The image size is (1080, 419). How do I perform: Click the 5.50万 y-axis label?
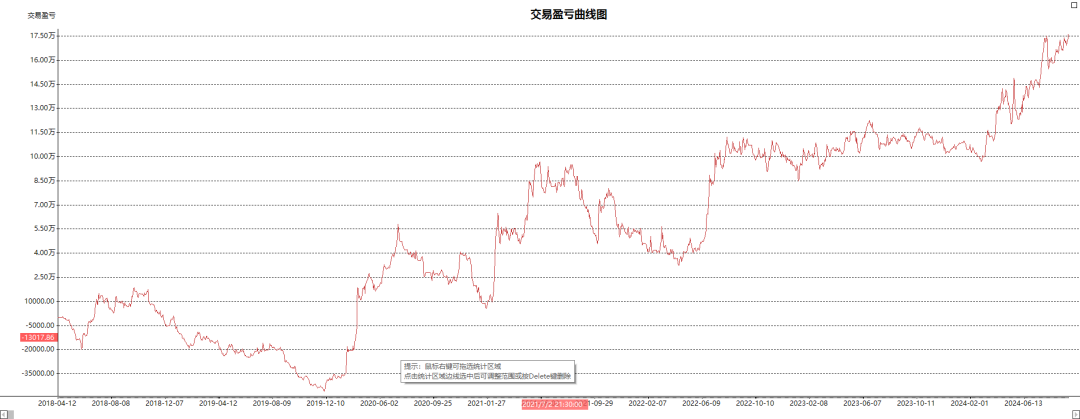(x=42, y=229)
